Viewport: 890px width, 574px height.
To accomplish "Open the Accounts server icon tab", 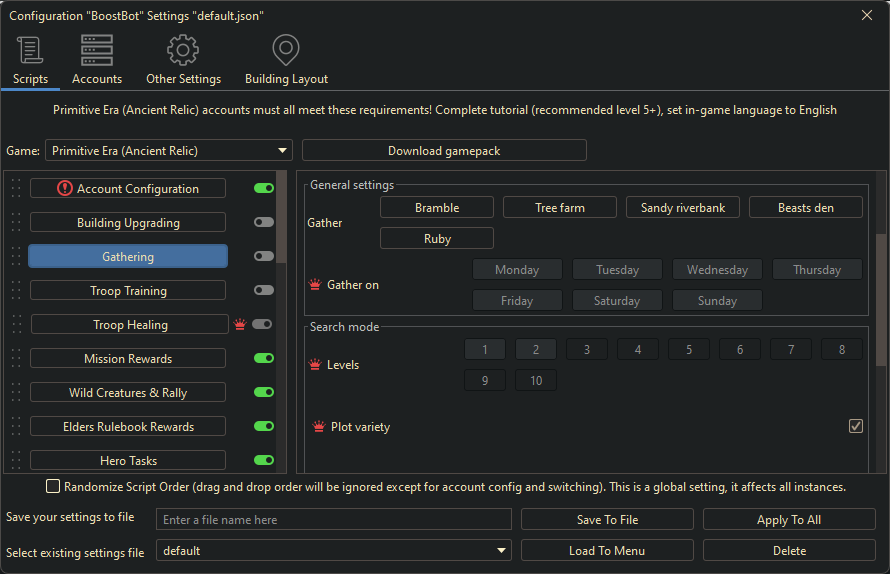I will [97, 51].
